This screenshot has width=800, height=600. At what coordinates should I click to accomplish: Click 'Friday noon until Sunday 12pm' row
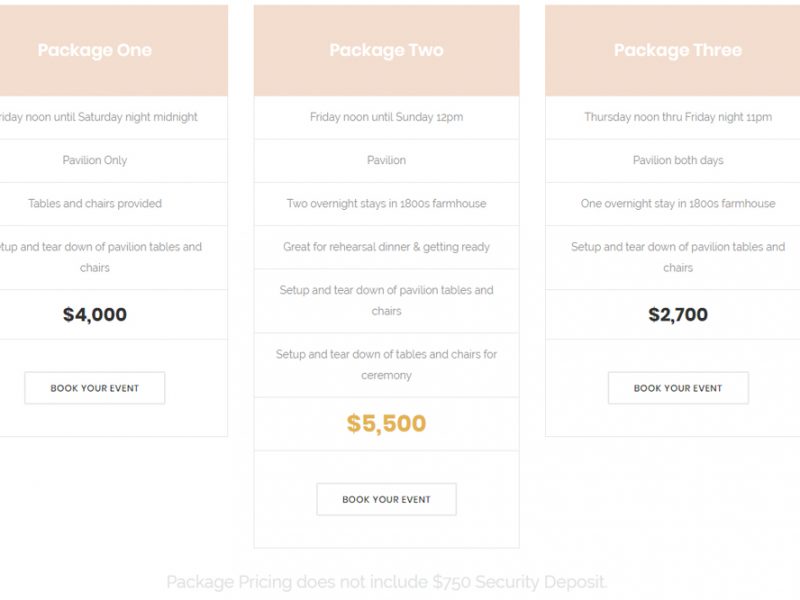[x=386, y=117]
